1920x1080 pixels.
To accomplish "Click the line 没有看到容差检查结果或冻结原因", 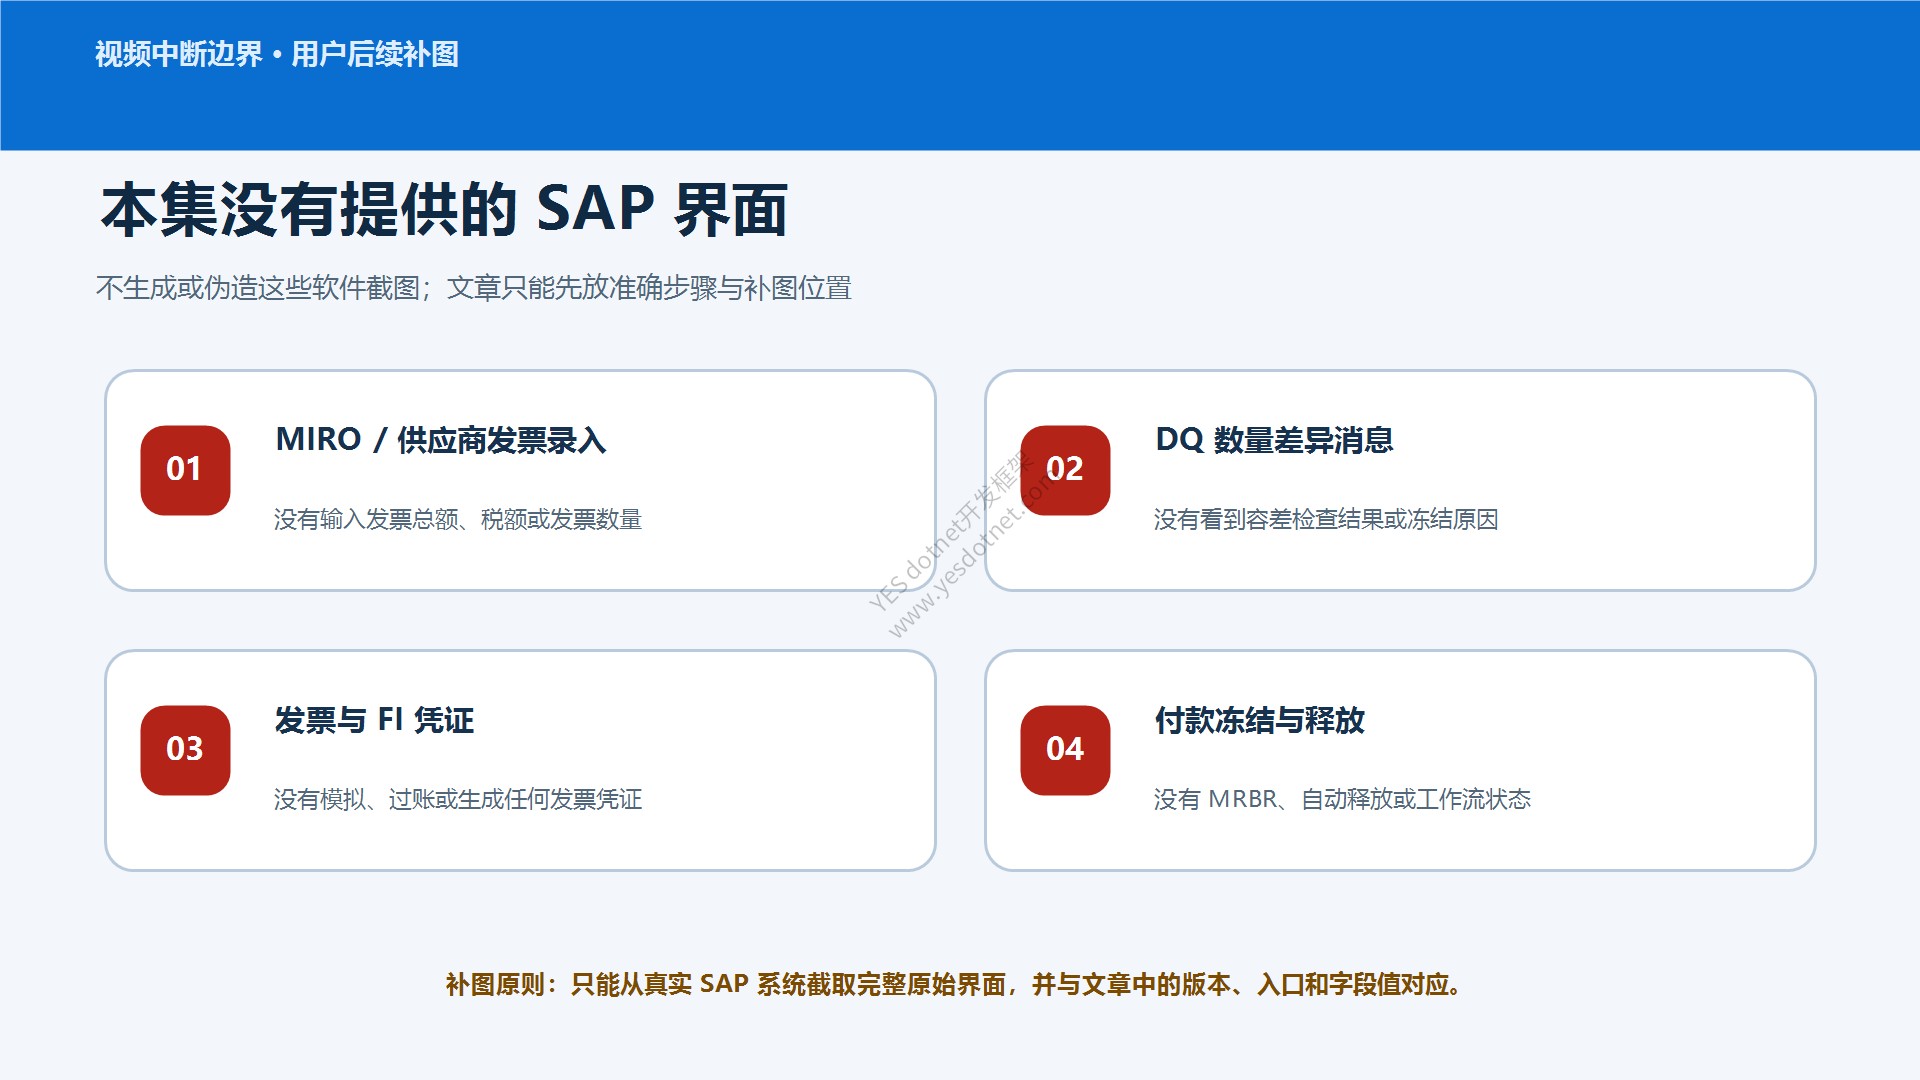I will tap(1326, 519).
